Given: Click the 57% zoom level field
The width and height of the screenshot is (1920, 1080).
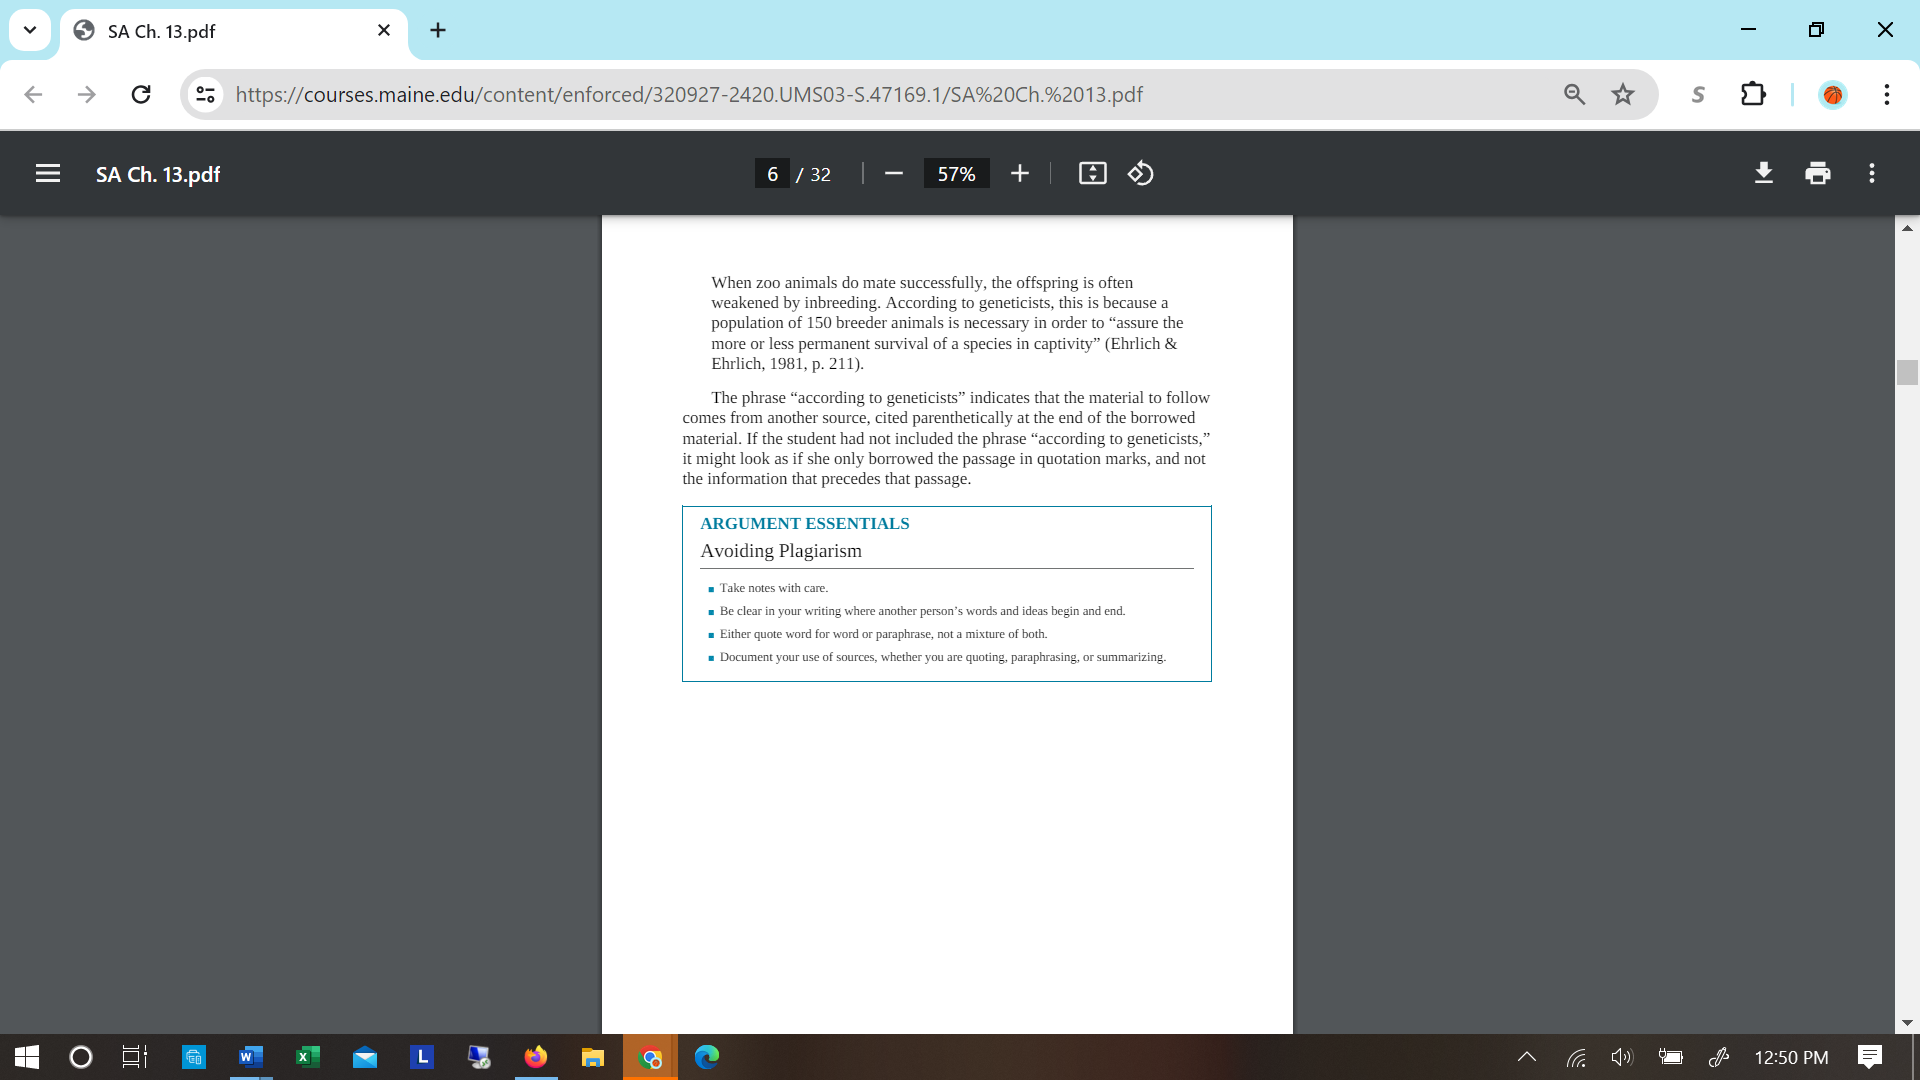Looking at the screenshot, I should tap(956, 174).
